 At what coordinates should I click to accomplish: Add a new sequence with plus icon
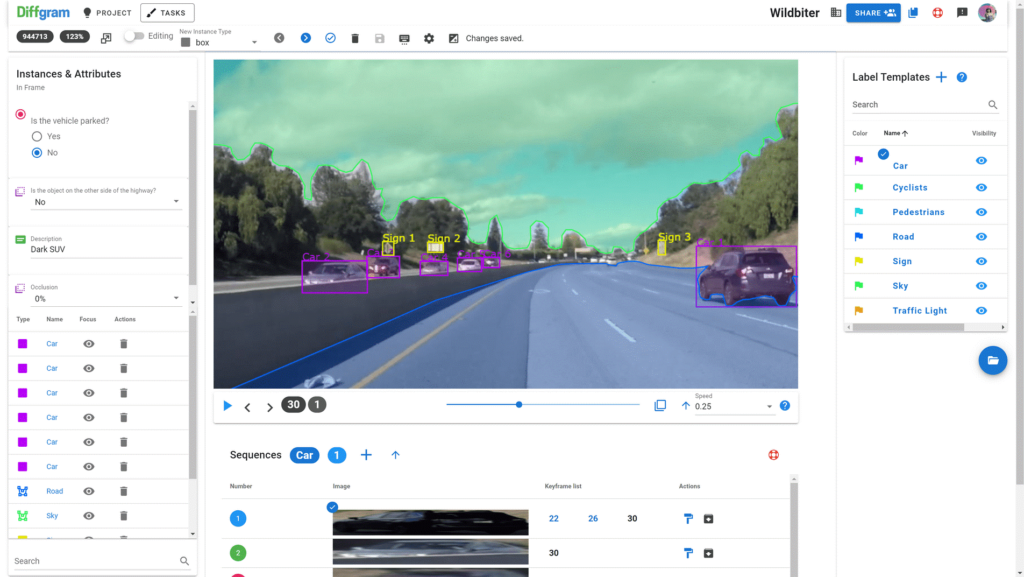click(366, 455)
